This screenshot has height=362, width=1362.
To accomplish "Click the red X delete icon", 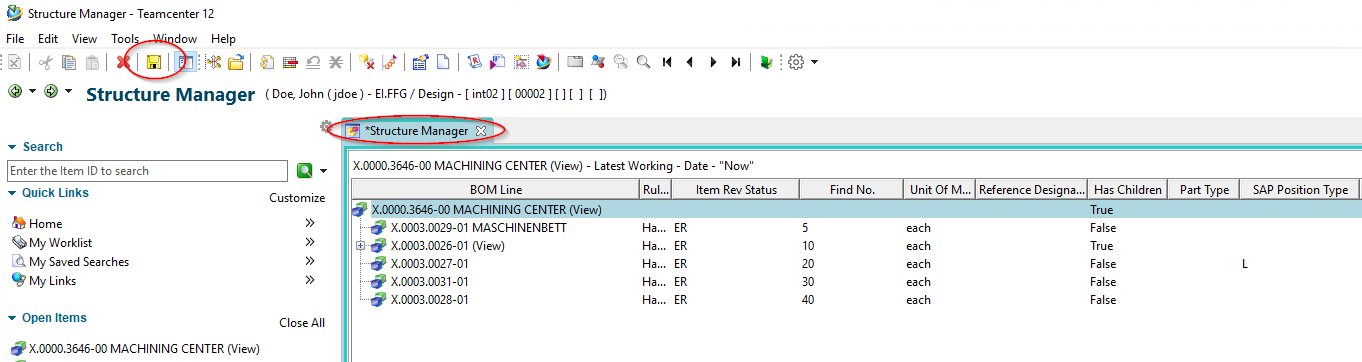I will point(123,62).
